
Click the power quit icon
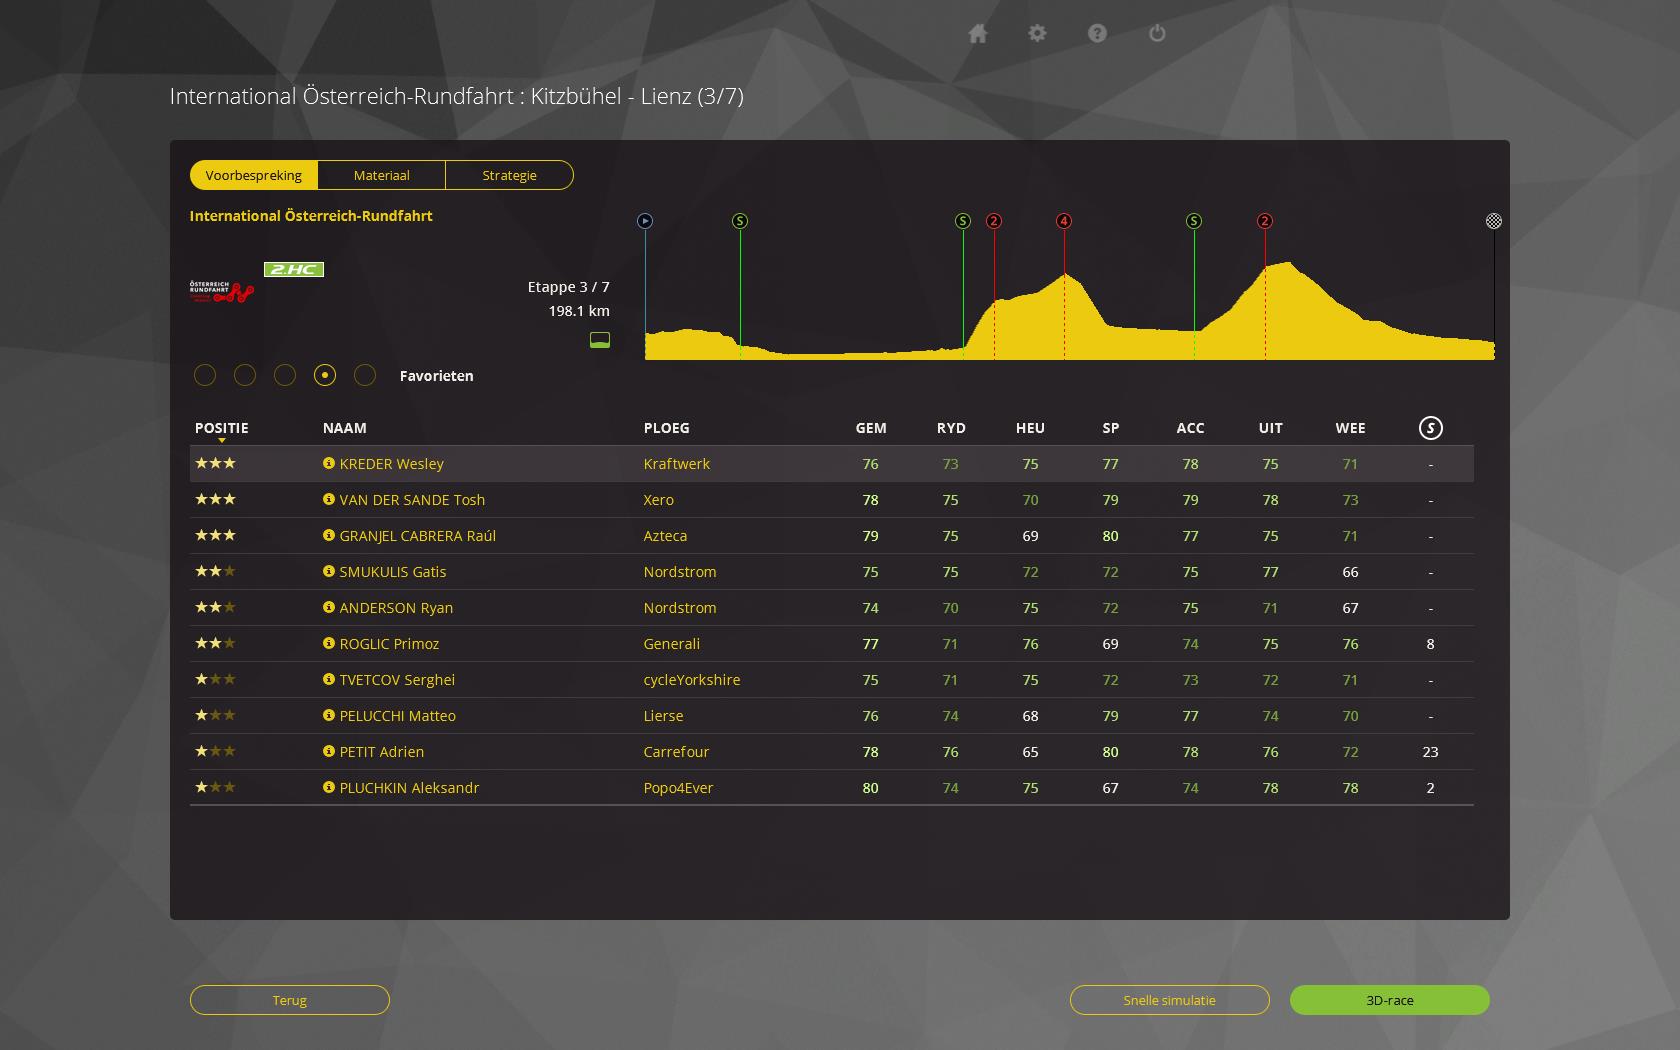pos(1157,33)
